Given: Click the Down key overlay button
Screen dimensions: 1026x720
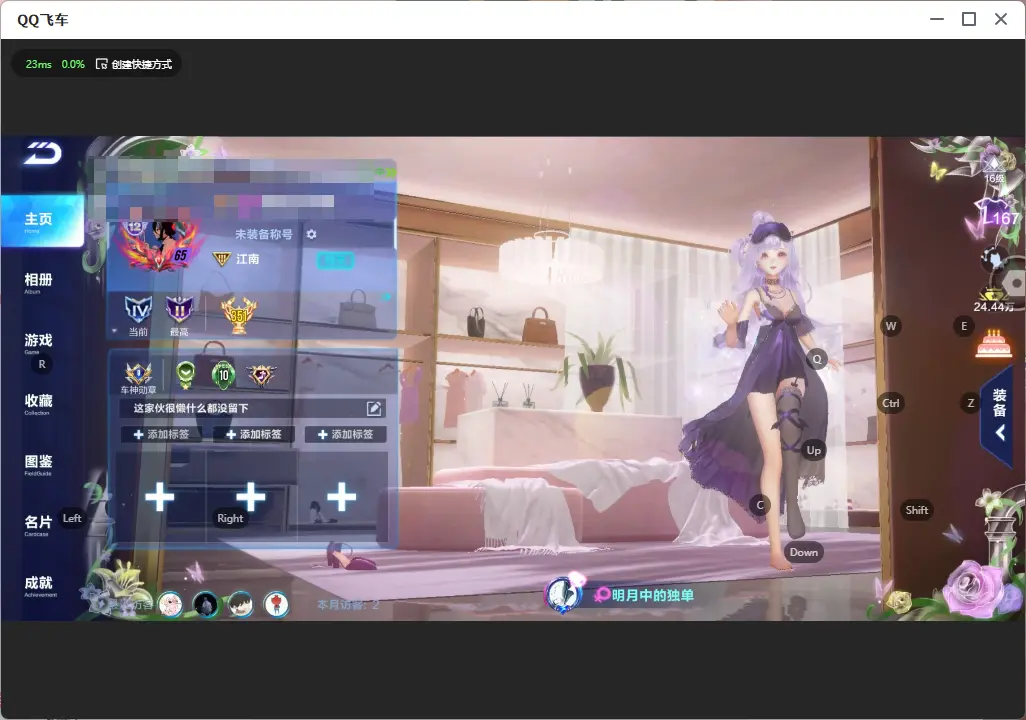Looking at the screenshot, I should tap(804, 552).
